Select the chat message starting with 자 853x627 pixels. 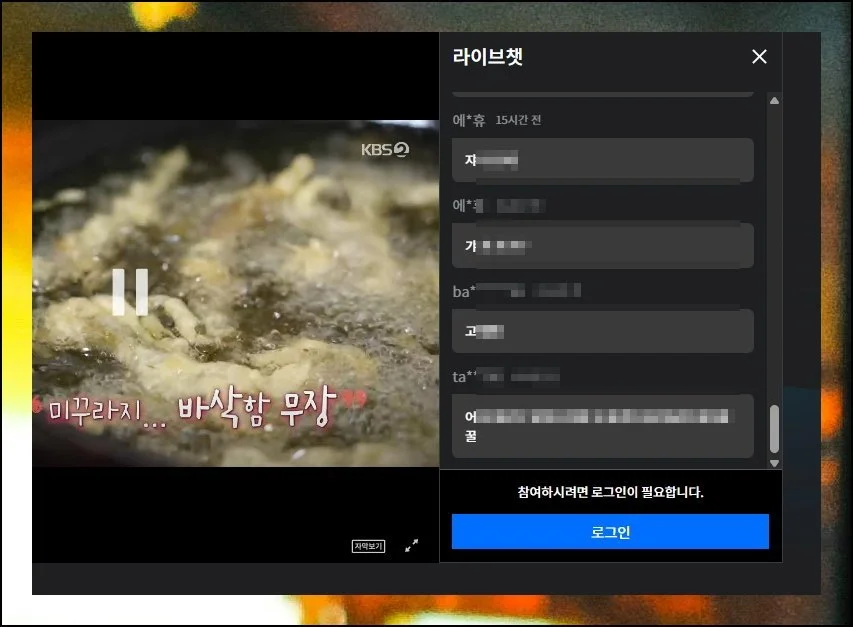pyautogui.click(x=602, y=160)
